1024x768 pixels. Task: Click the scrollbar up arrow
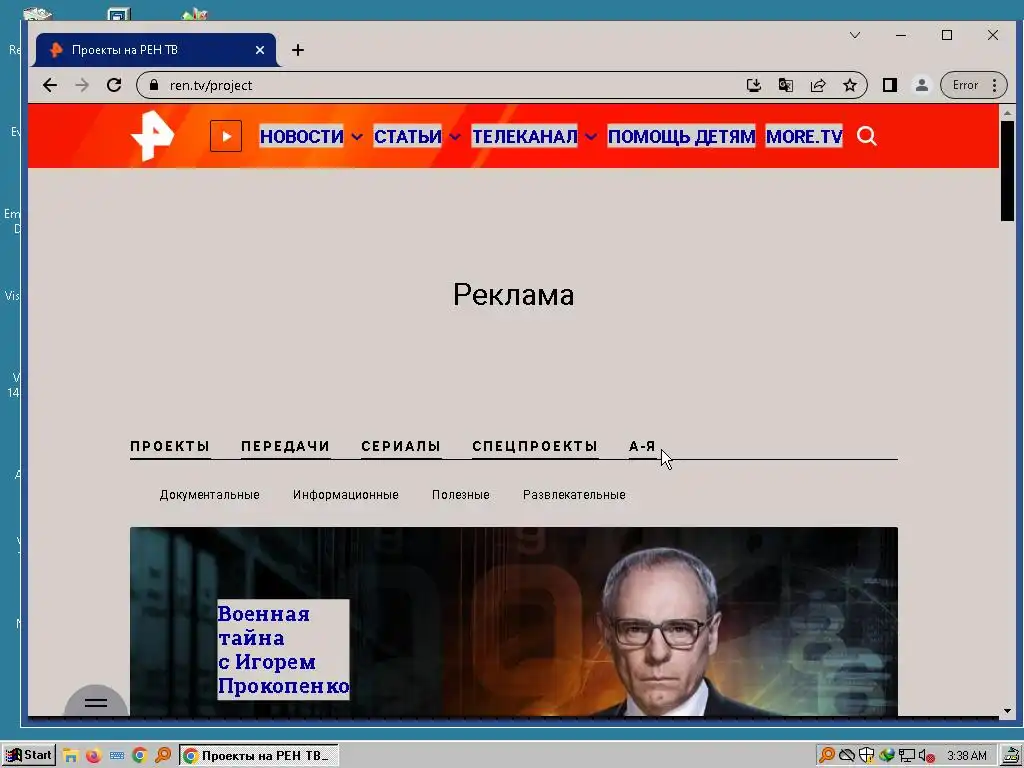click(x=1007, y=112)
